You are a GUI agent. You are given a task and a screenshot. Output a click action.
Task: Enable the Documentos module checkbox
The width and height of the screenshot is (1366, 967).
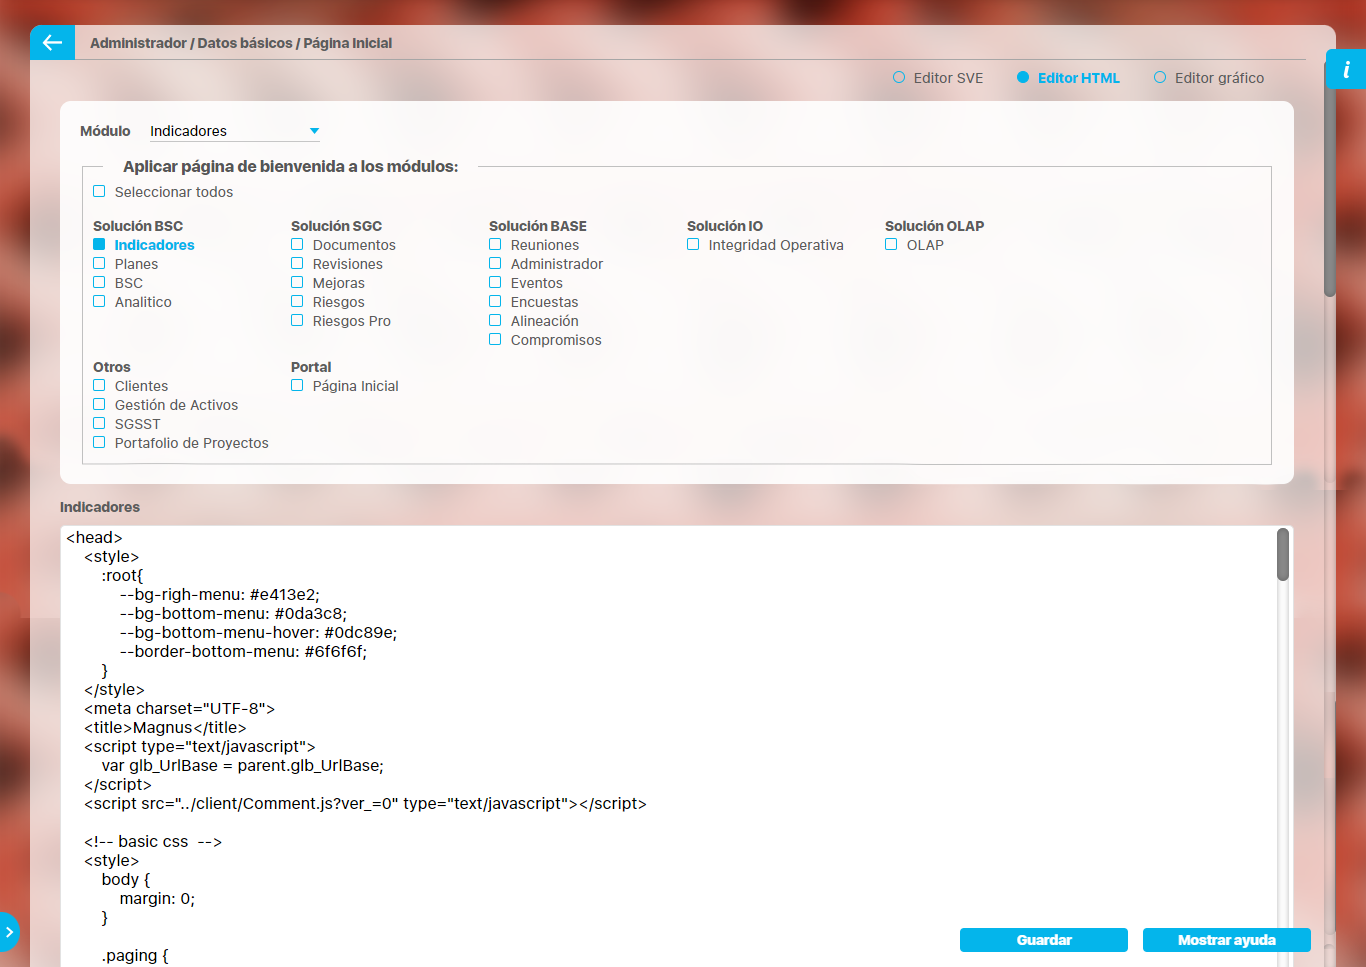(297, 245)
